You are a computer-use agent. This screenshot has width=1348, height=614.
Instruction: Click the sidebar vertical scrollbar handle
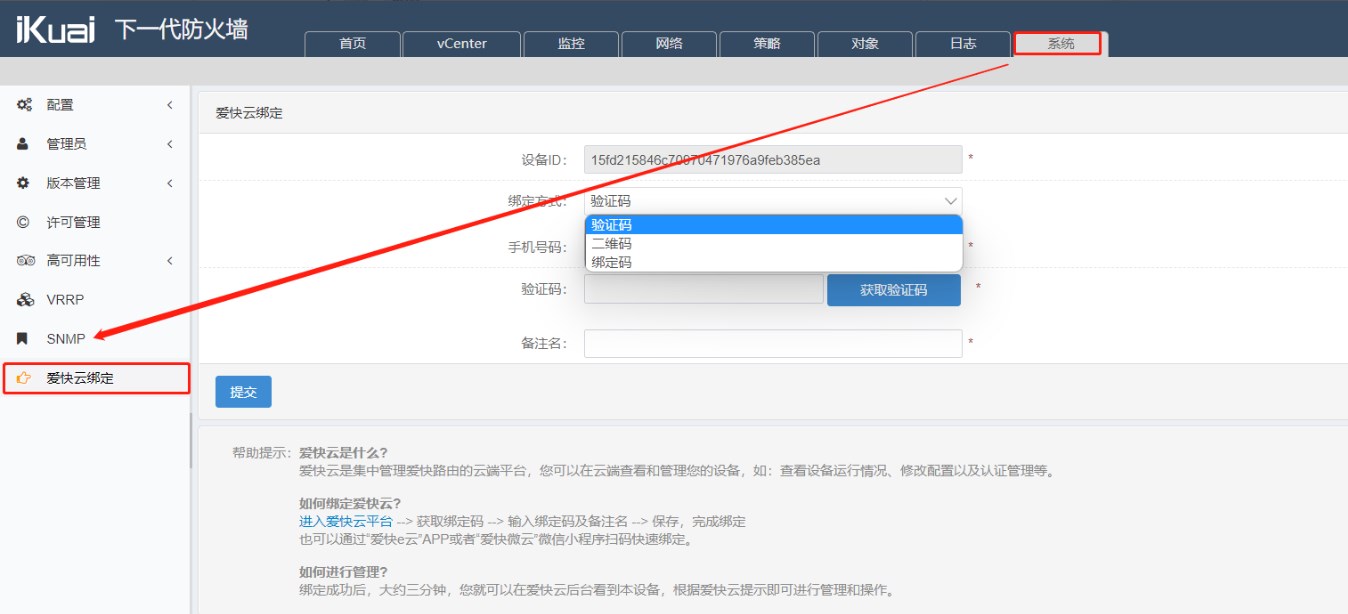pos(190,440)
